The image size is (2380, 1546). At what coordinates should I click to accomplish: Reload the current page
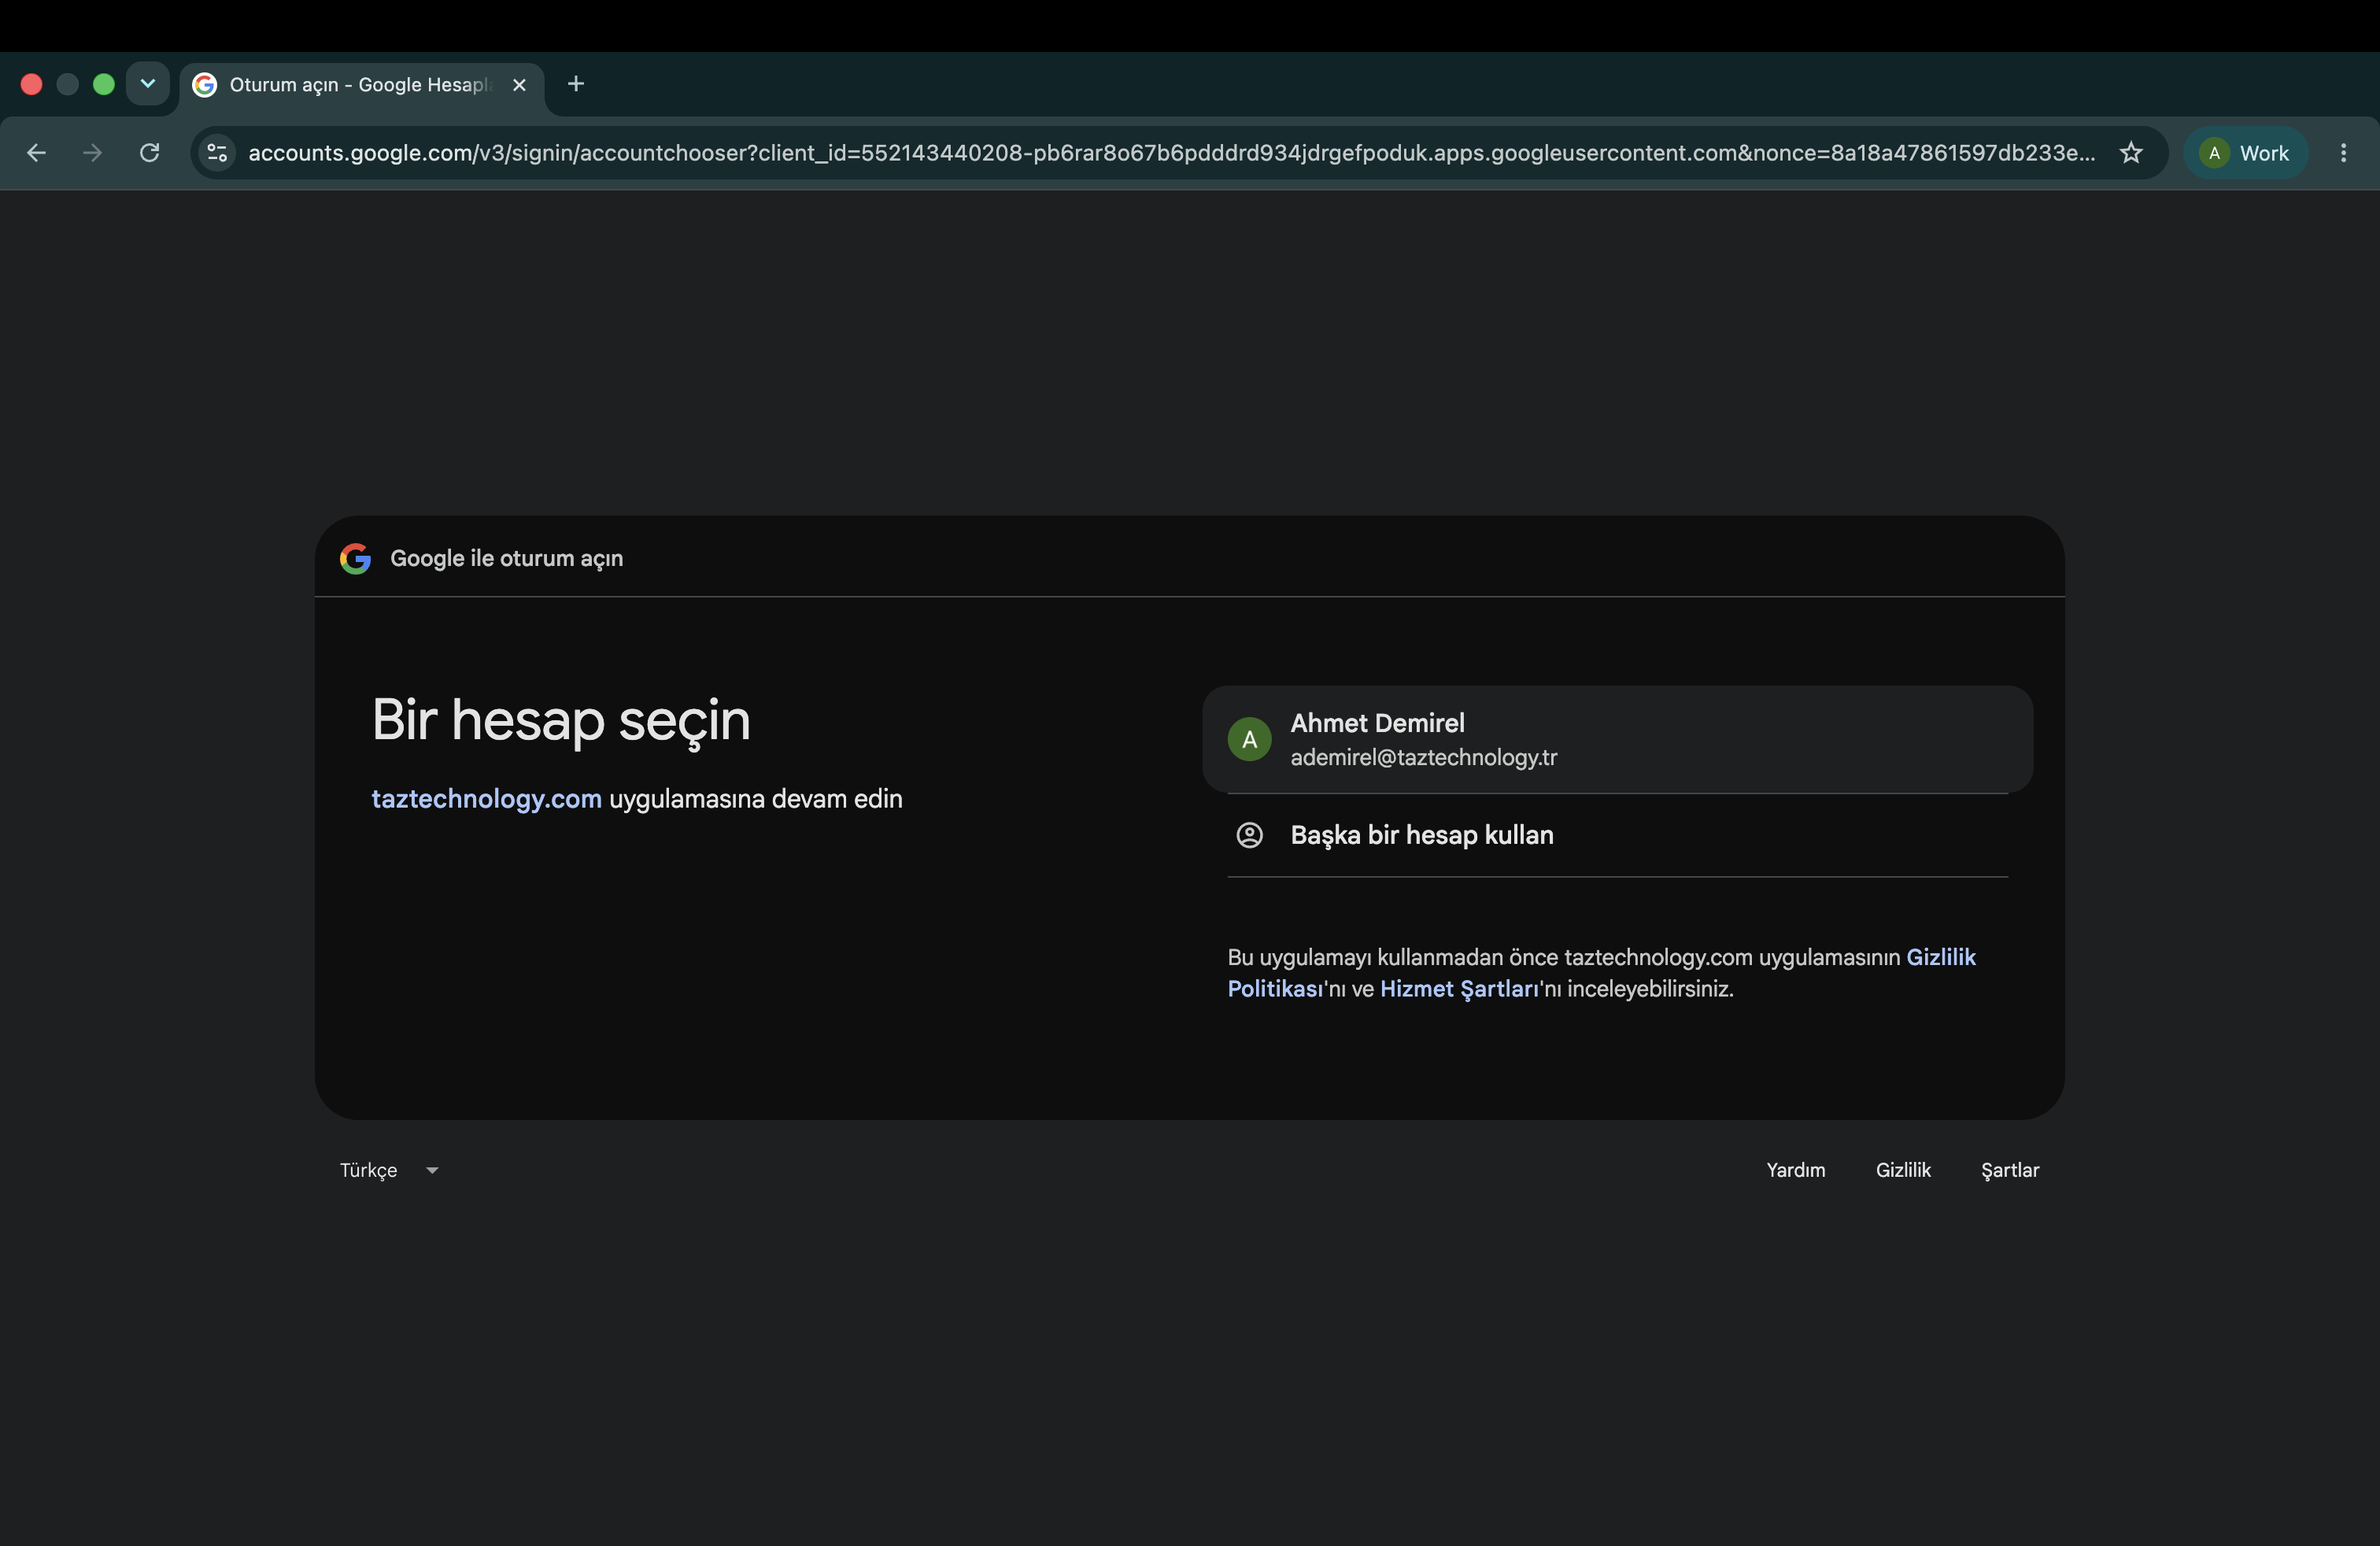tap(149, 153)
